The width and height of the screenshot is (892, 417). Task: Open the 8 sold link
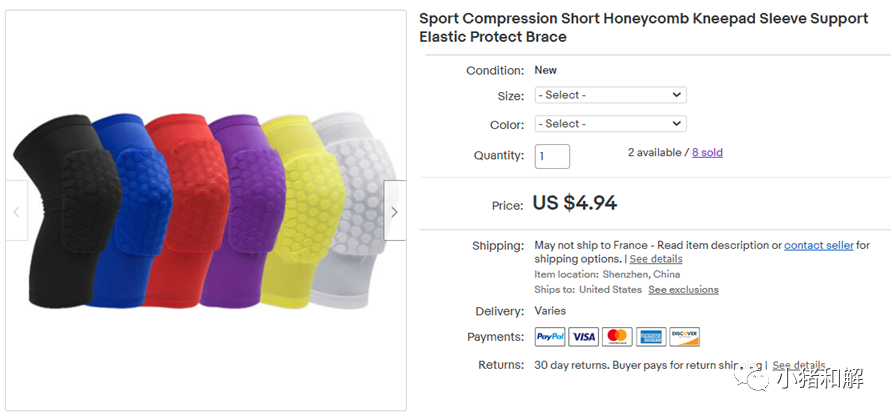pyautogui.click(x=707, y=152)
